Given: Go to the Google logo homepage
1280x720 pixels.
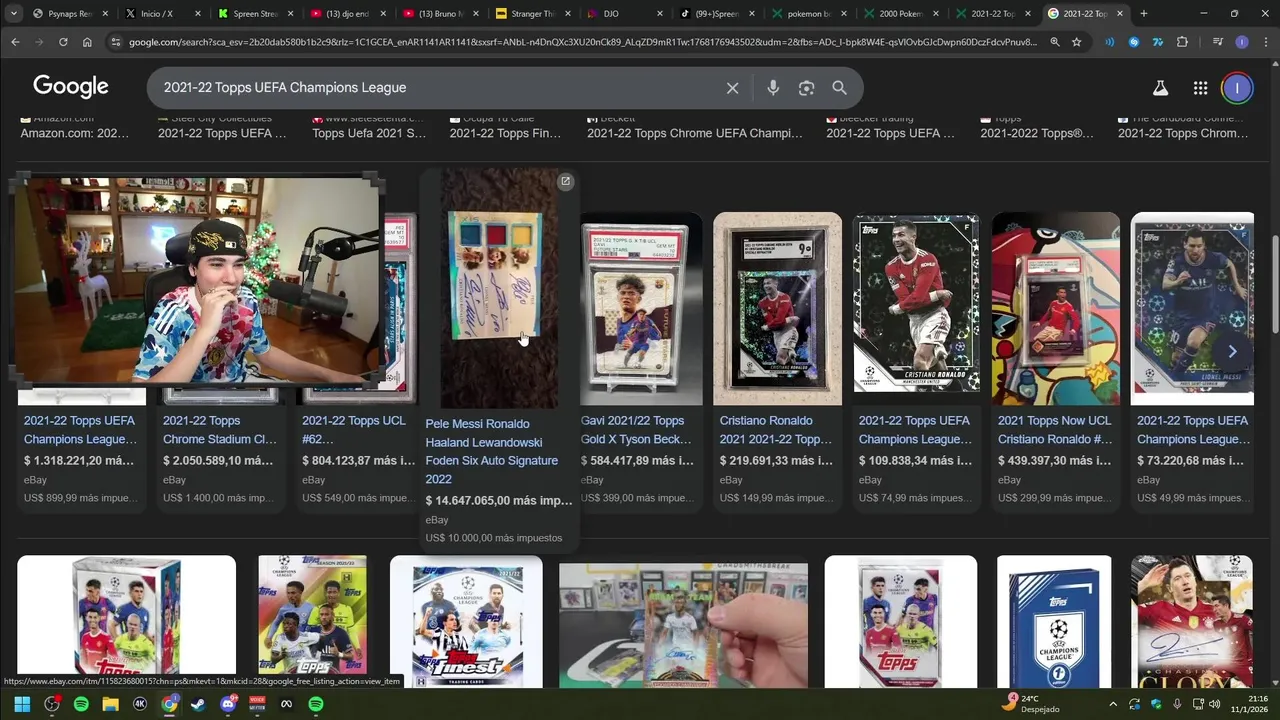Looking at the screenshot, I should click(x=71, y=87).
